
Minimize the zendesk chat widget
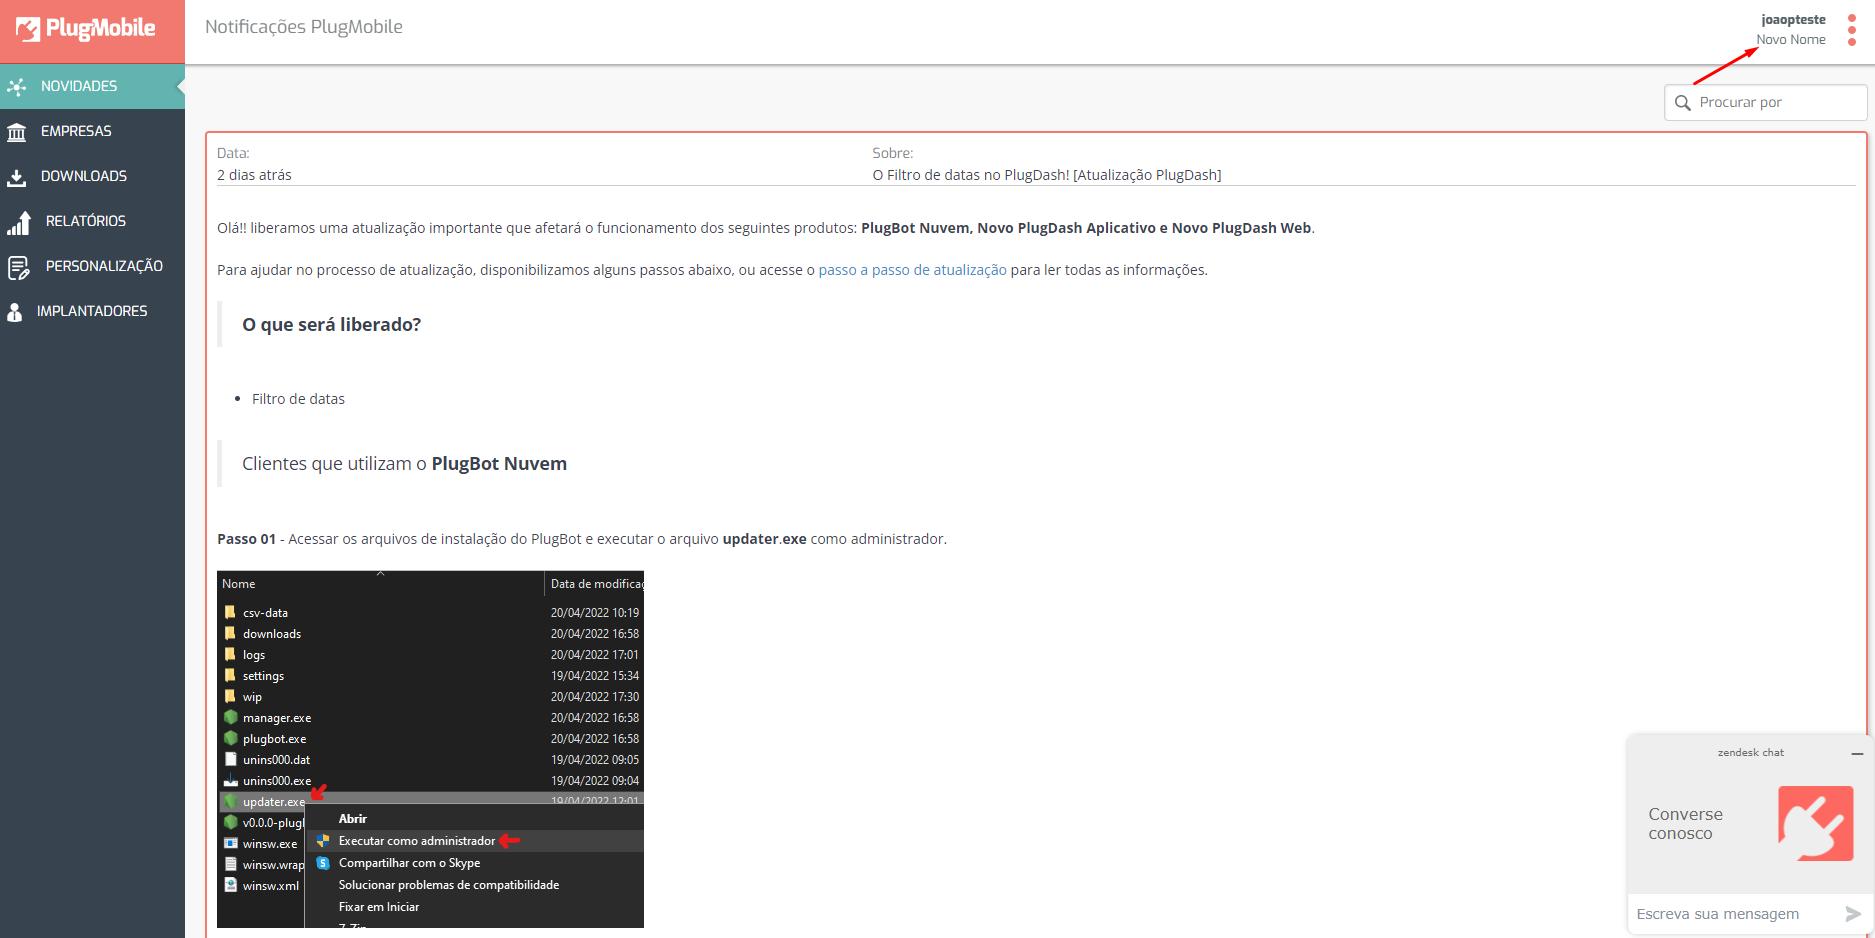click(1857, 753)
